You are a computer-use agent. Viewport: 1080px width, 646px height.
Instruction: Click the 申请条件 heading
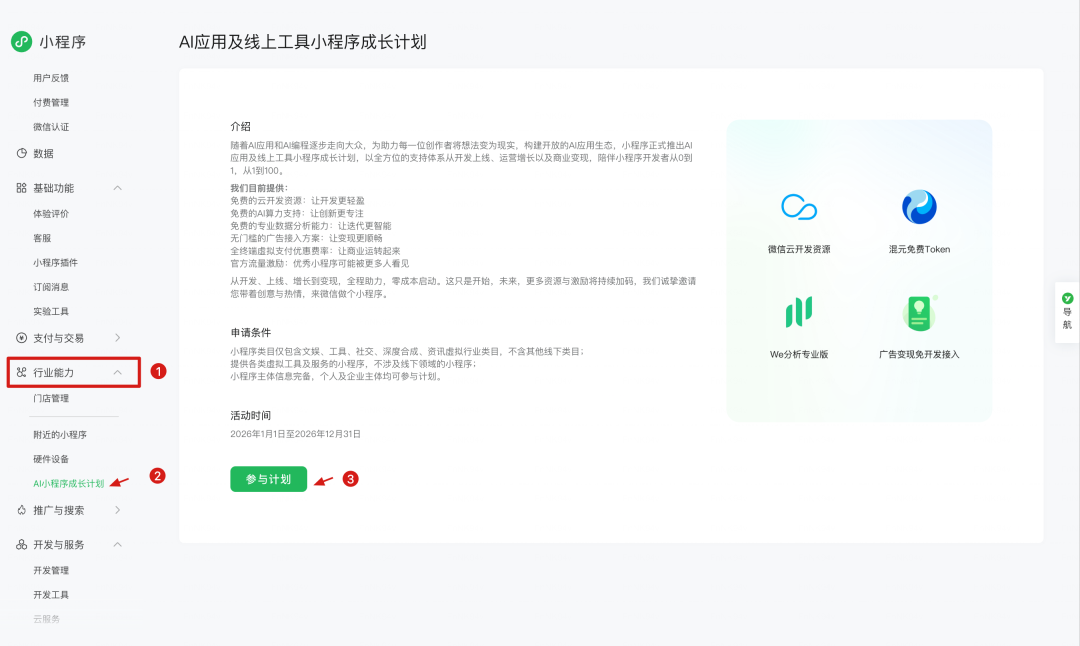(251, 333)
